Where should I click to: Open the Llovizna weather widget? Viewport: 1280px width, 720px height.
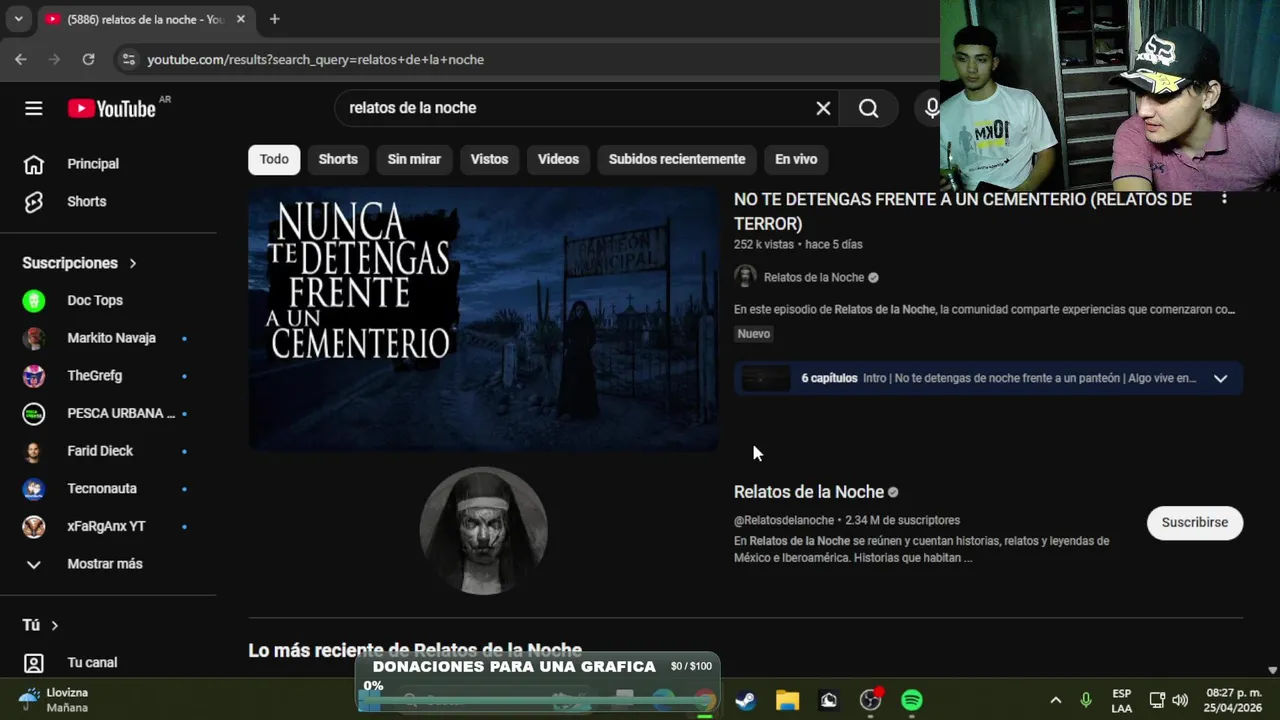pos(55,700)
